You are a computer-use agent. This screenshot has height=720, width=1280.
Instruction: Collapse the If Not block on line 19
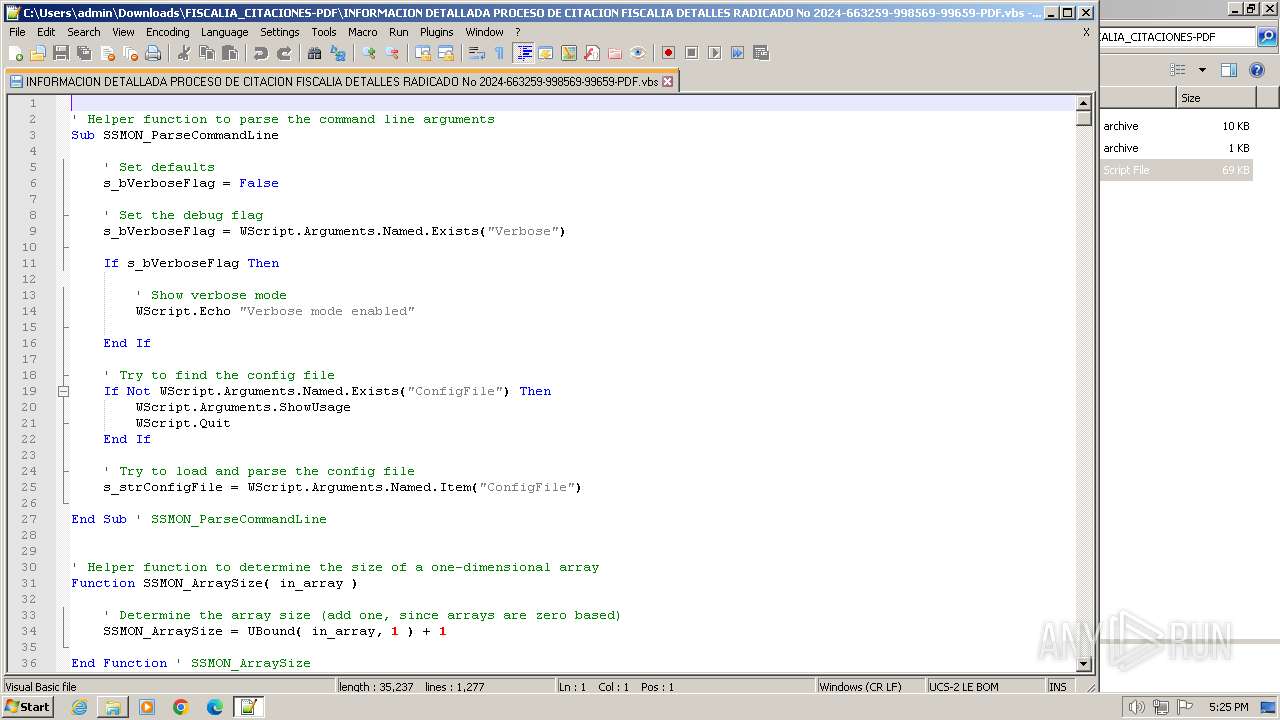coord(63,391)
